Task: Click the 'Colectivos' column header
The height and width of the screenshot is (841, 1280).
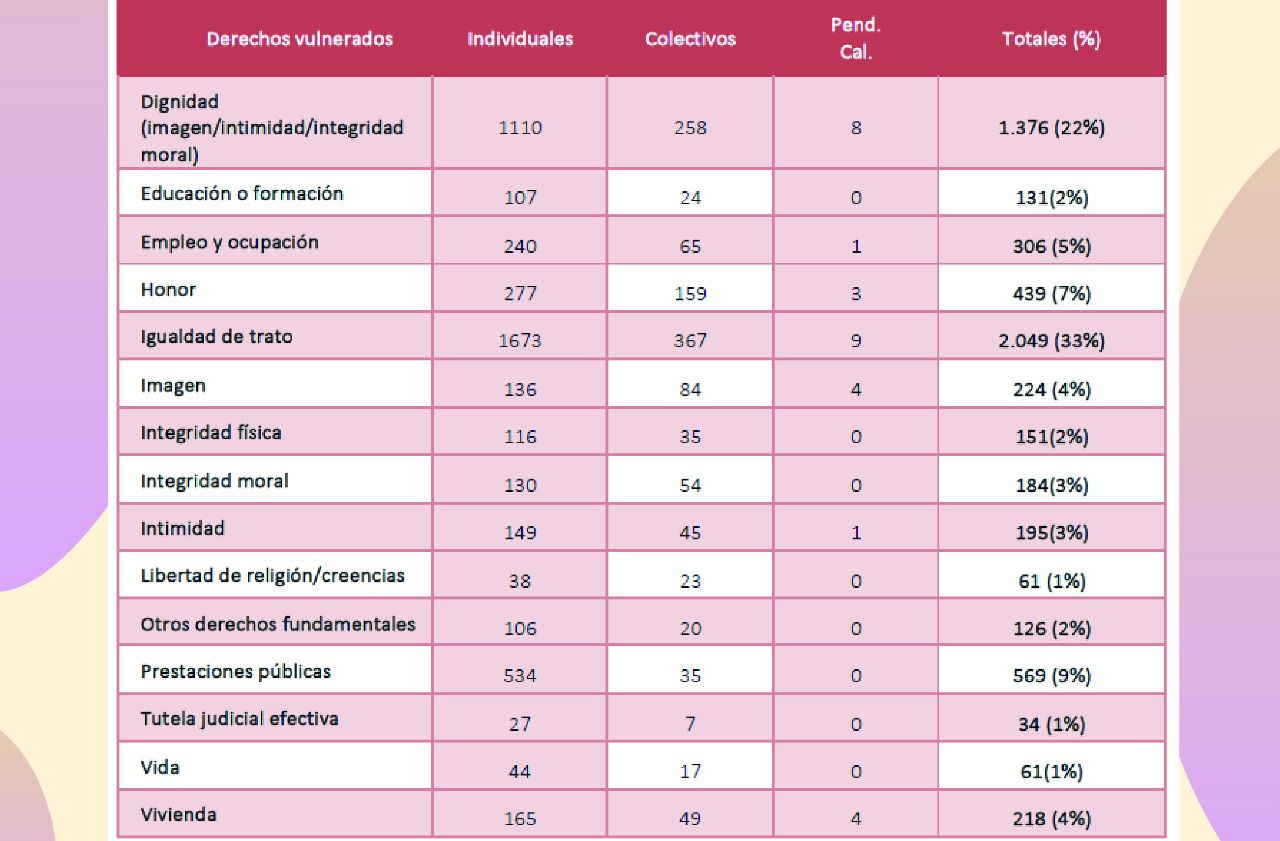Action: point(690,39)
